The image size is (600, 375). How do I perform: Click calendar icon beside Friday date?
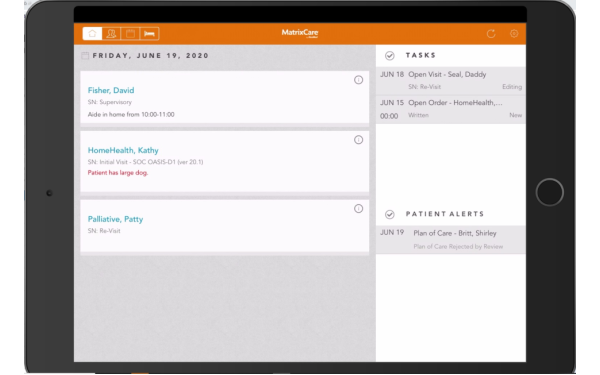coord(85,55)
